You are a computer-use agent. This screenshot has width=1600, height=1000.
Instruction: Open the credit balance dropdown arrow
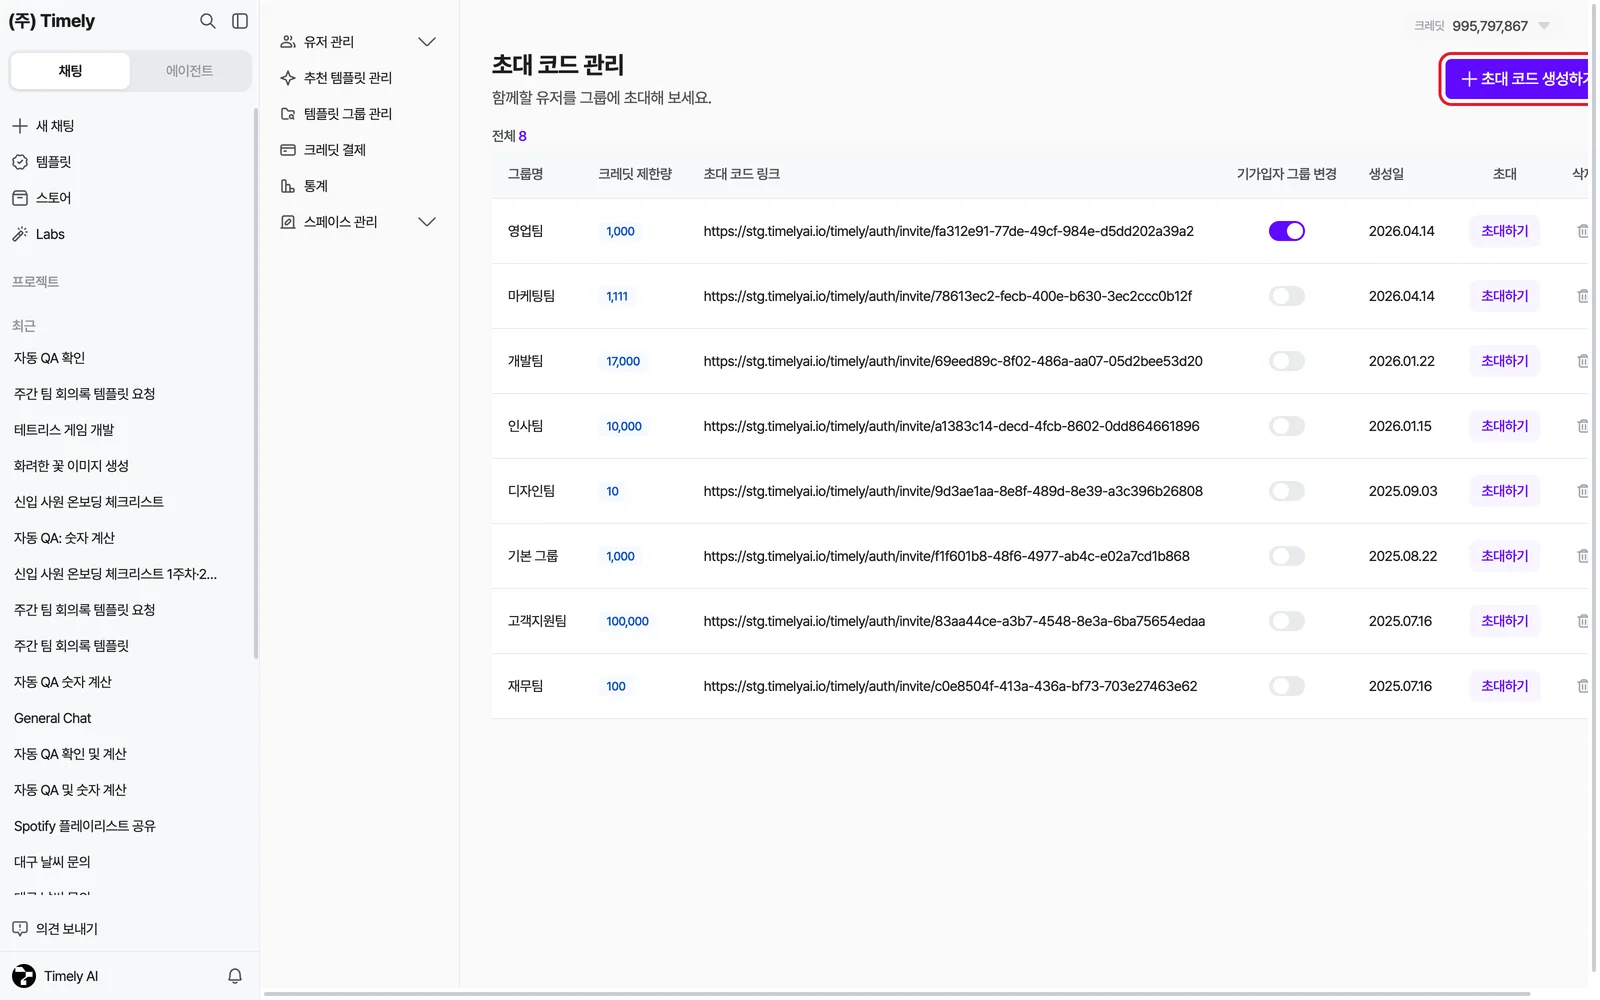[x=1544, y=26]
